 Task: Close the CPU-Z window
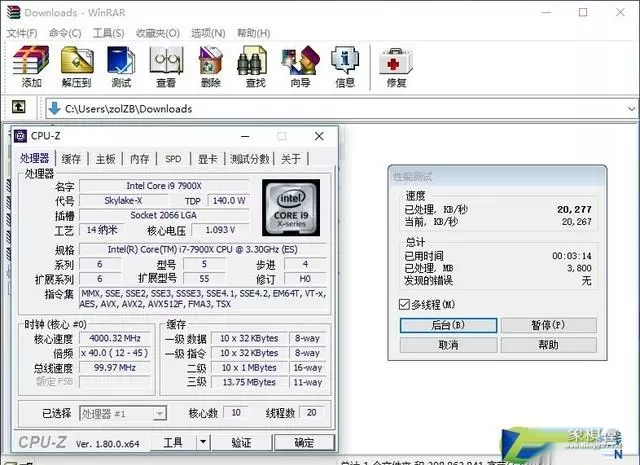point(319,136)
